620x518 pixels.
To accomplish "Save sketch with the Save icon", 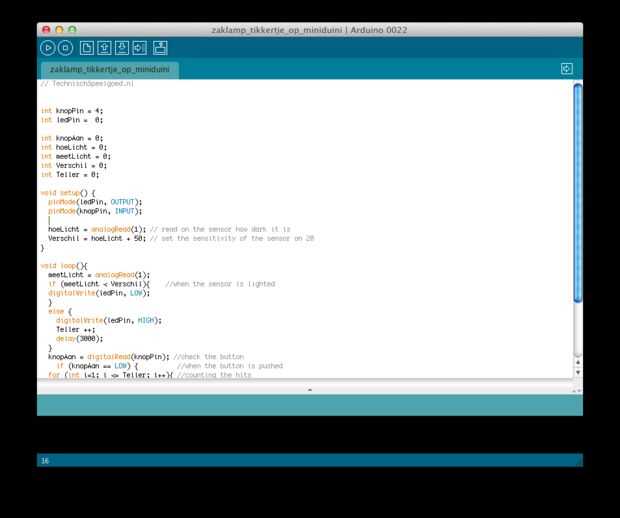I will (122, 48).
